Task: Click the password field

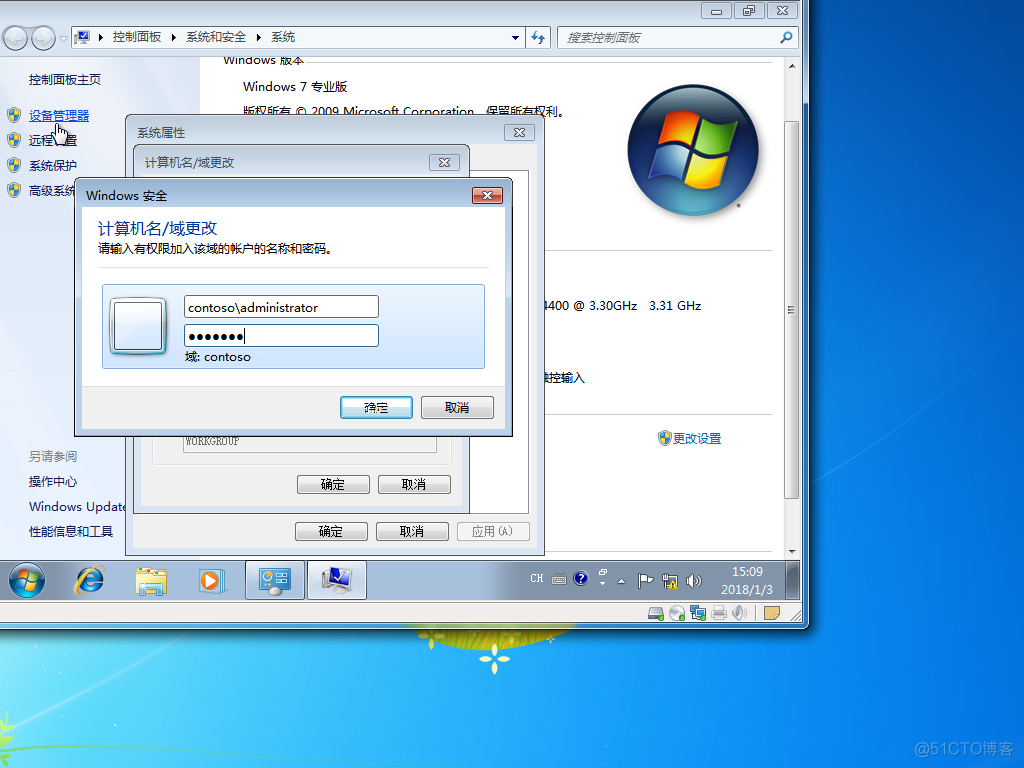Action: coord(281,336)
